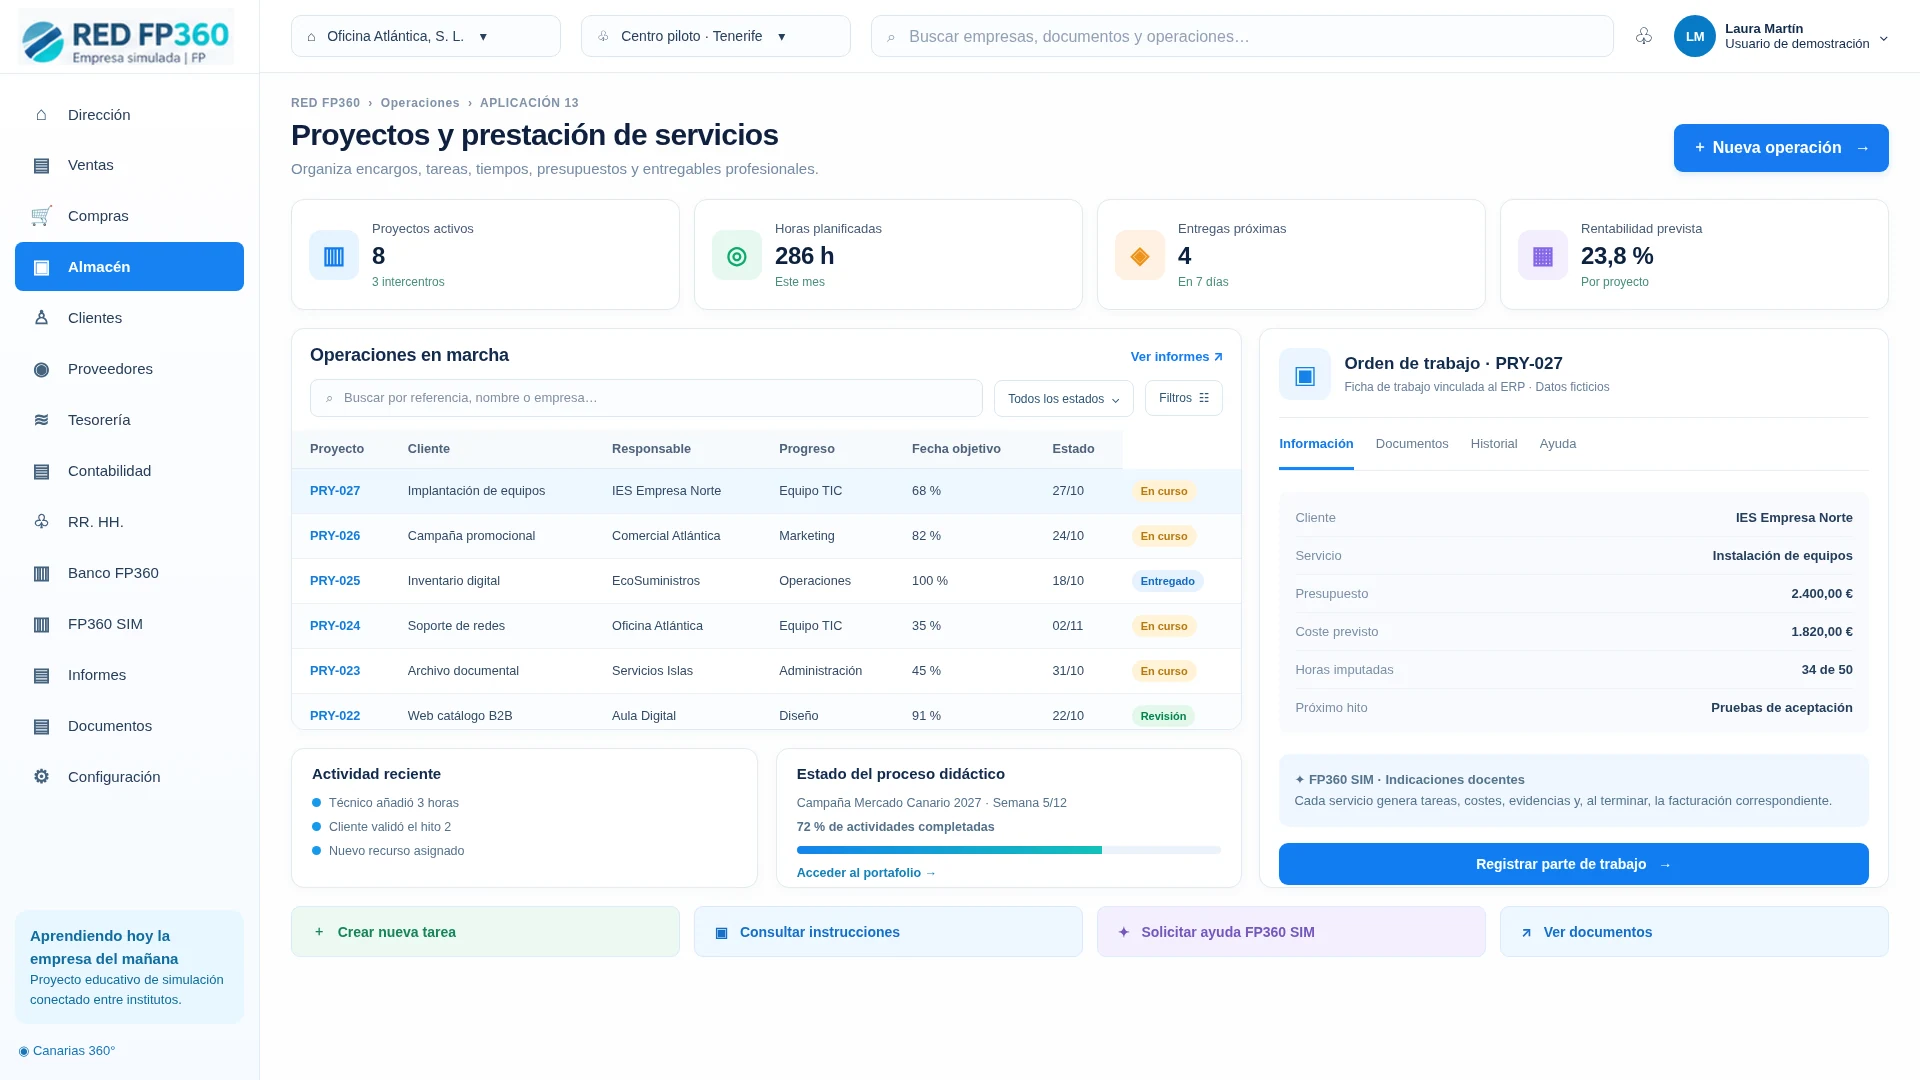
Task: Switch to the Historial tab
Action: pos(1494,444)
